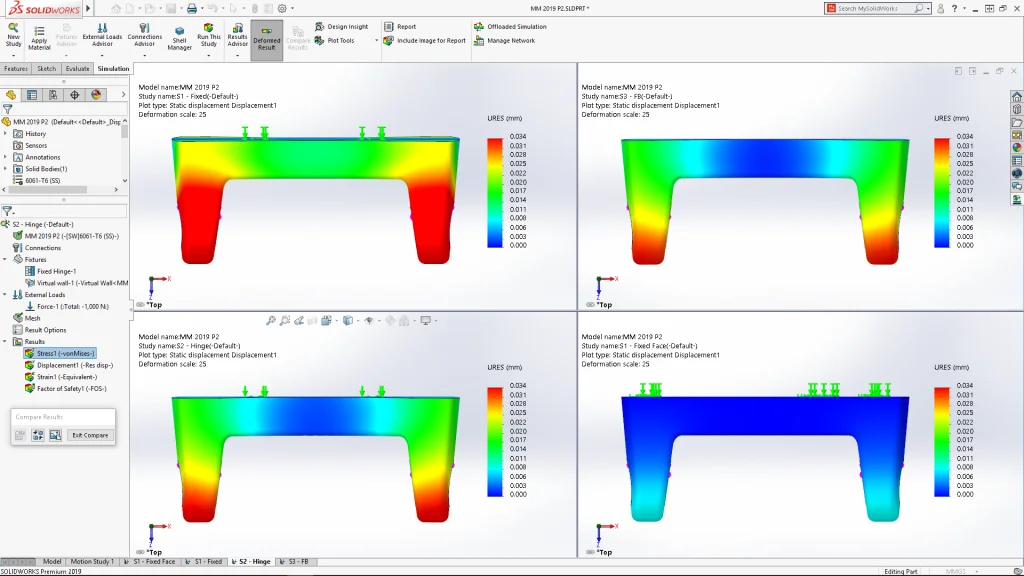Click Run This Study icon
The height and width of the screenshot is (576, 1024).
point(208,38)
